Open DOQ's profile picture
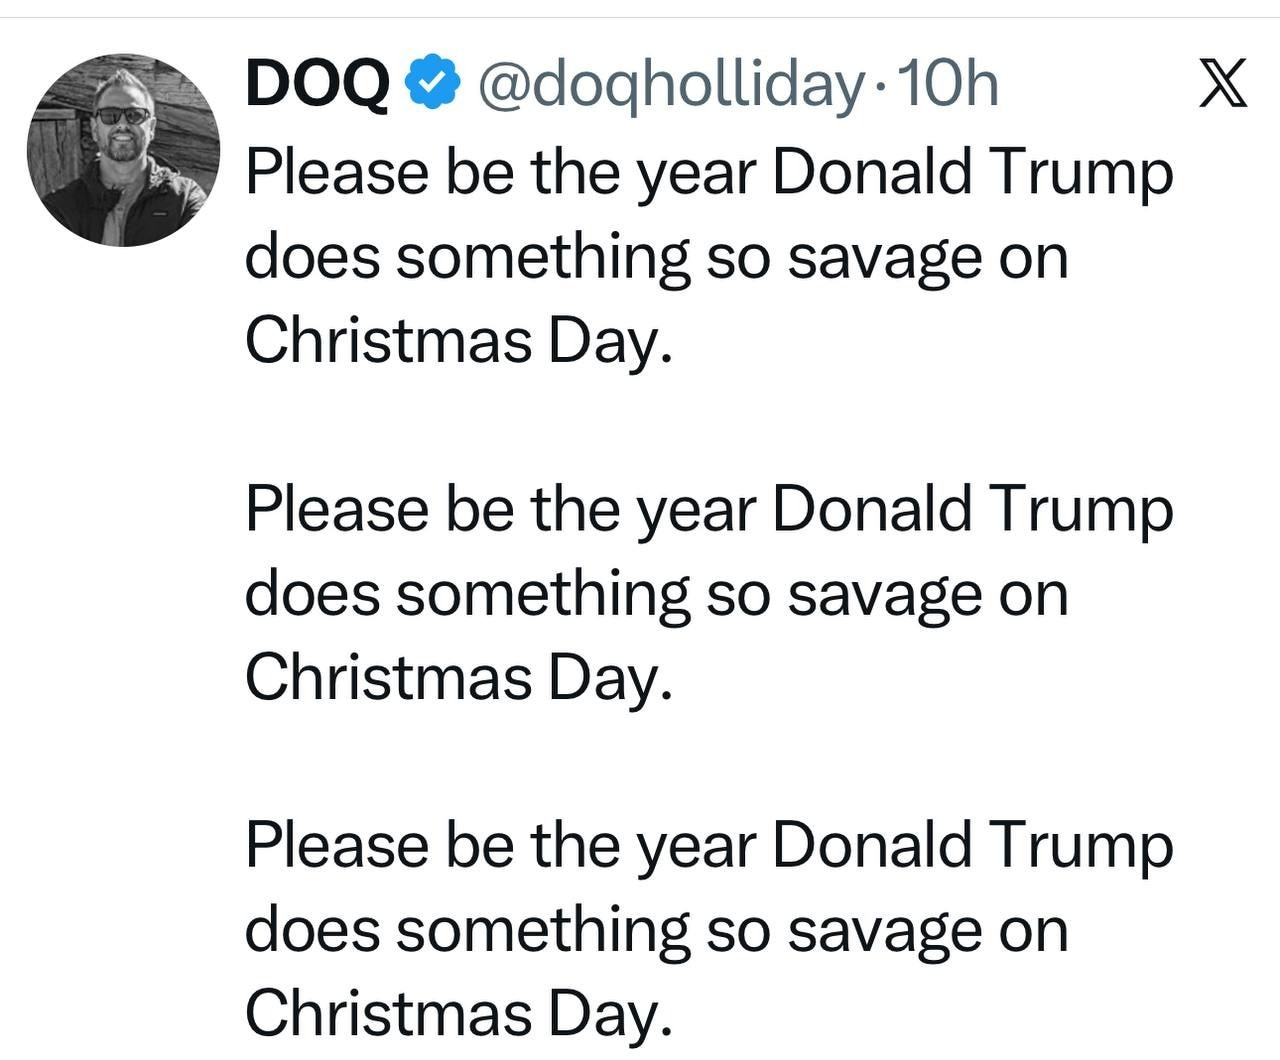This screenshot has width=1280, height=1060. (x=123, y=150)
